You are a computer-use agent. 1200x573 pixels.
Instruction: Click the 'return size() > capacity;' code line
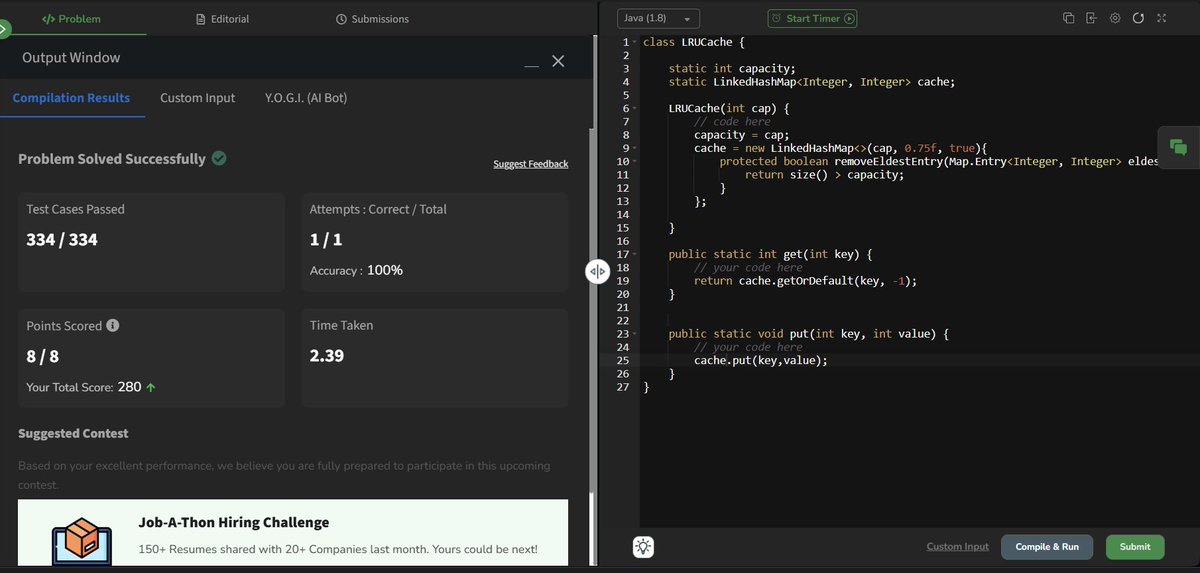click(x=824, y=174)
